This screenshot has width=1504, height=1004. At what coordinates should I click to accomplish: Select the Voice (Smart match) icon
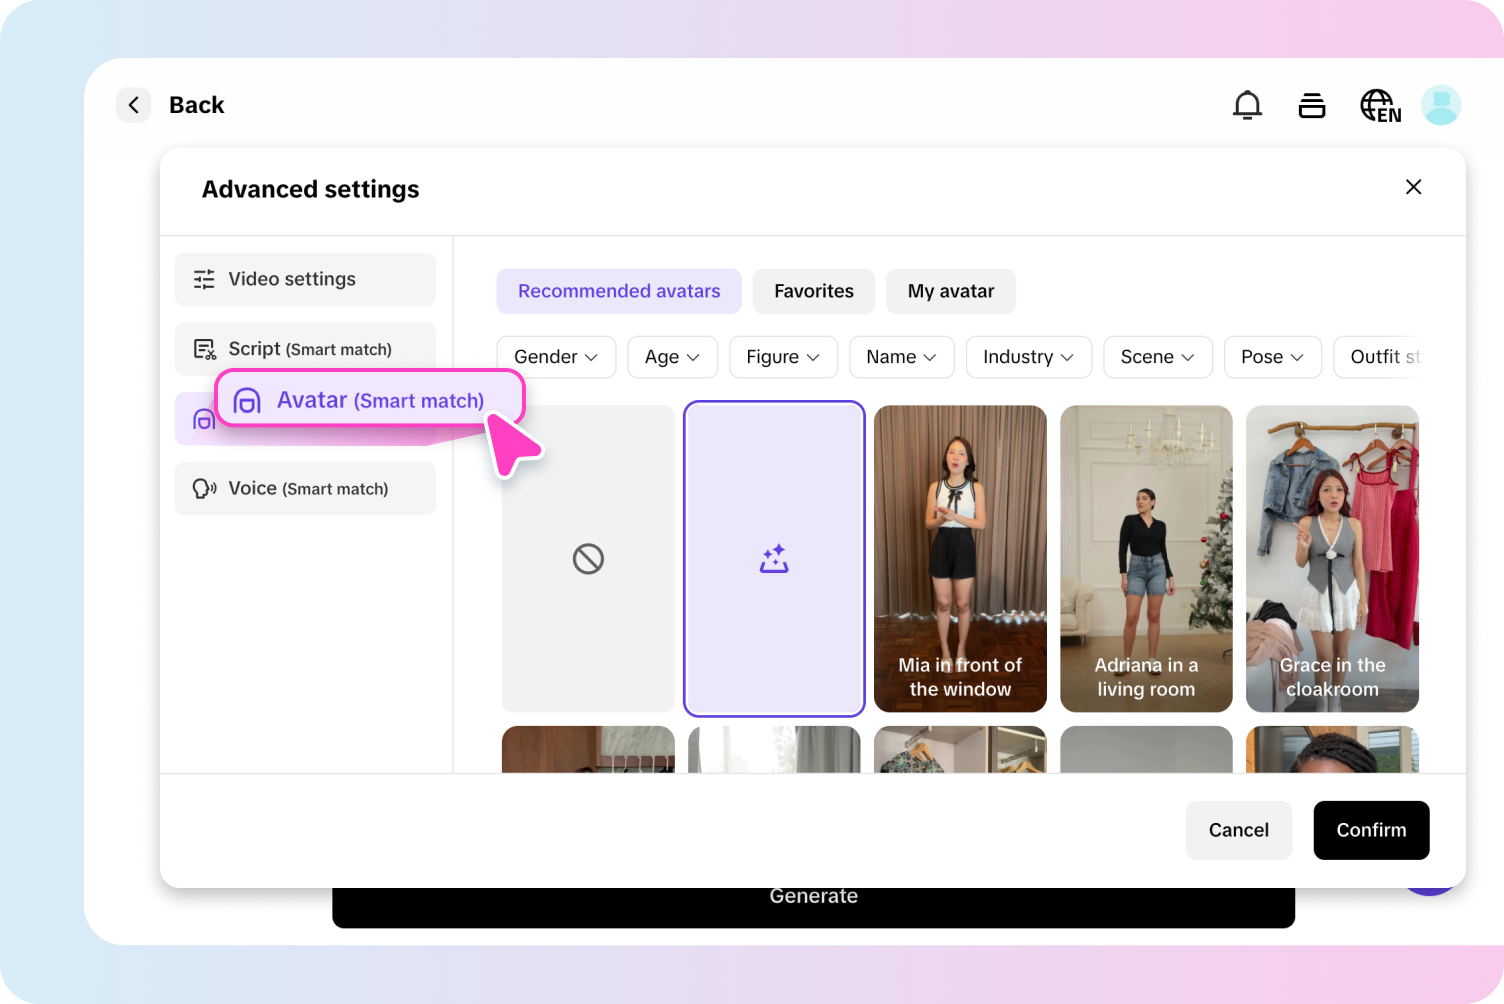pos(205,488)
